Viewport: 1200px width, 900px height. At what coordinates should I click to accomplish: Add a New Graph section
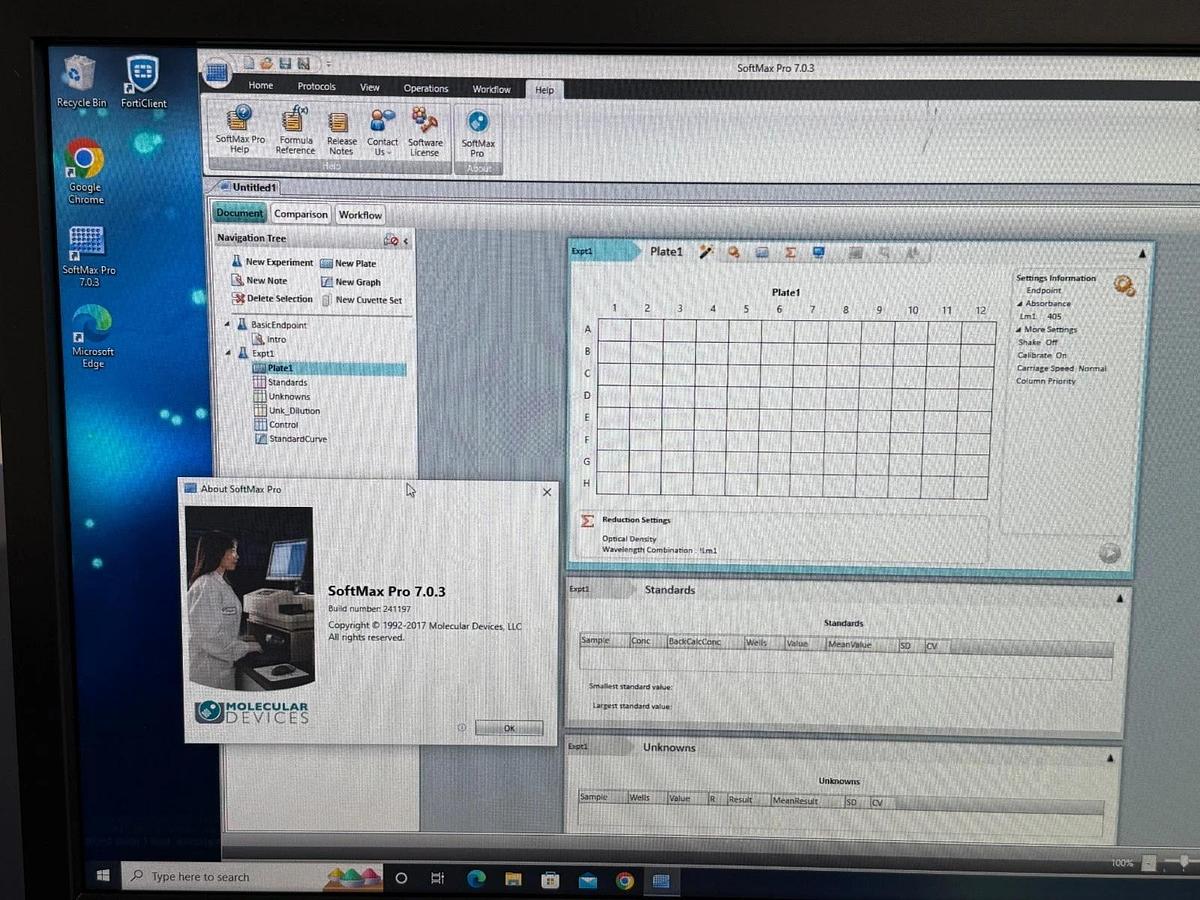pyautogui.click(x=351, y=282)
